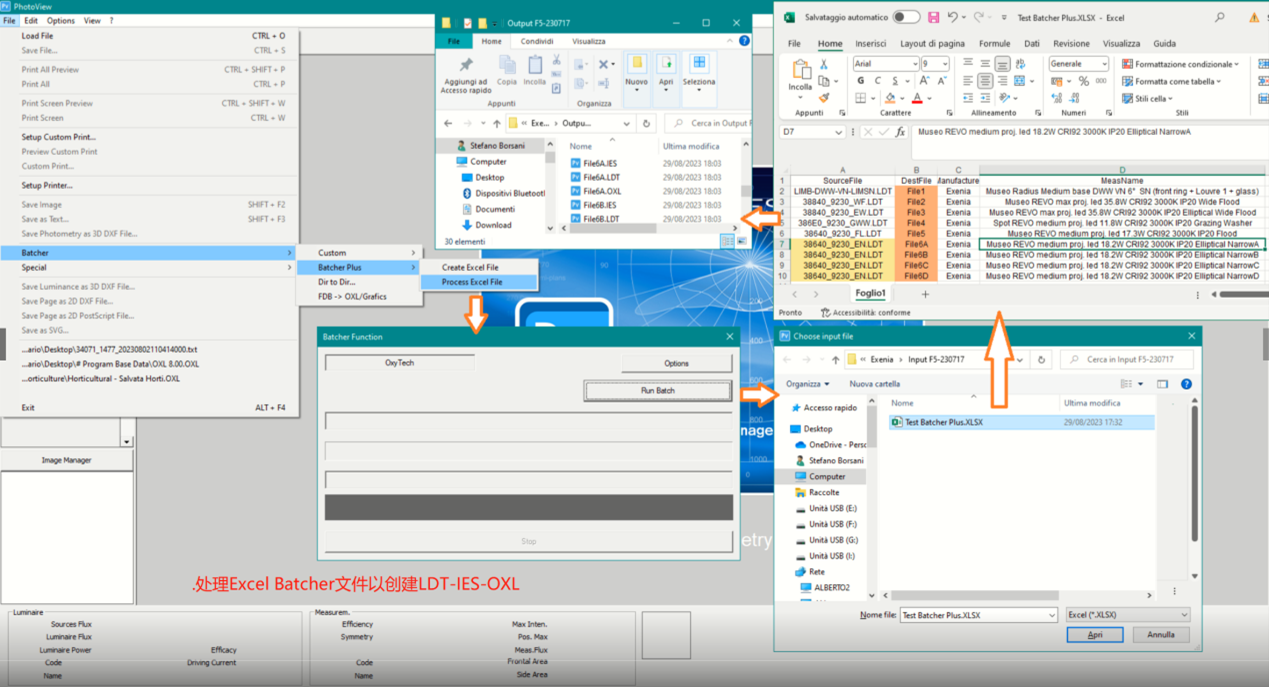This screenshot has width=1269, height=687.
Task: Click the Excel save icon
Action: (933, 17)
